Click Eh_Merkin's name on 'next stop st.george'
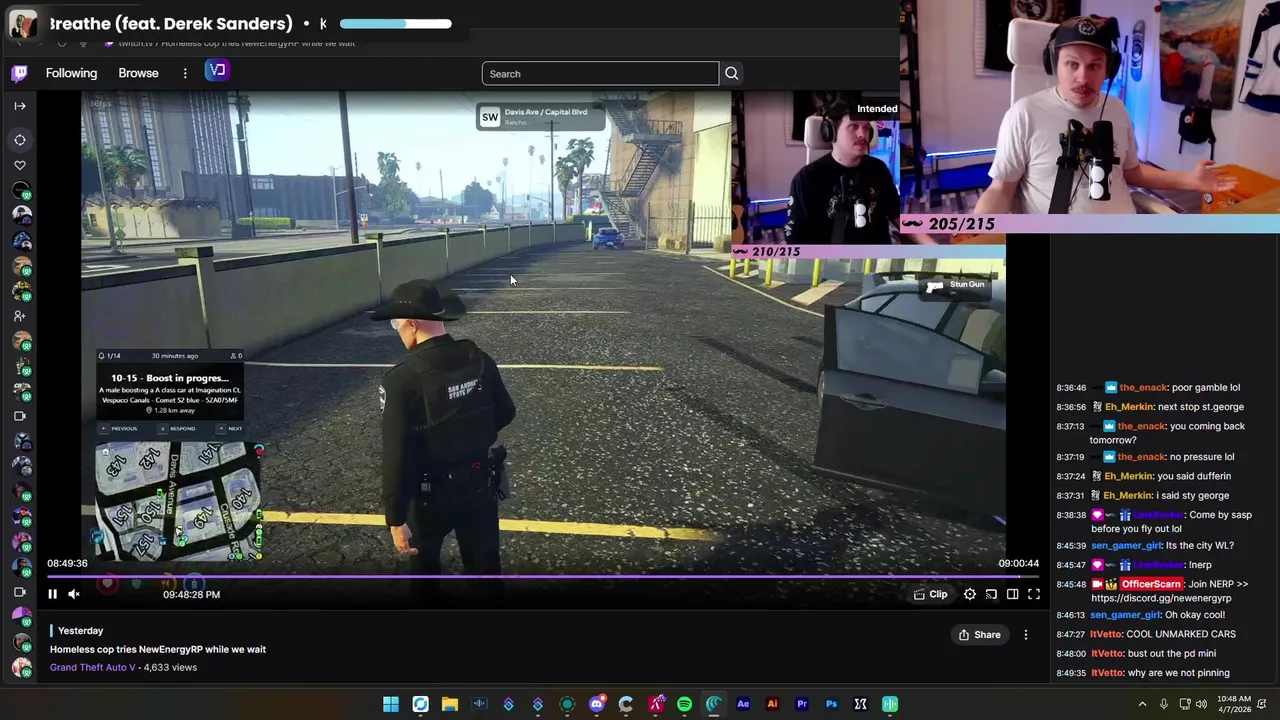The height and width of the screenshot is (720, 1280). point(1129,407)
